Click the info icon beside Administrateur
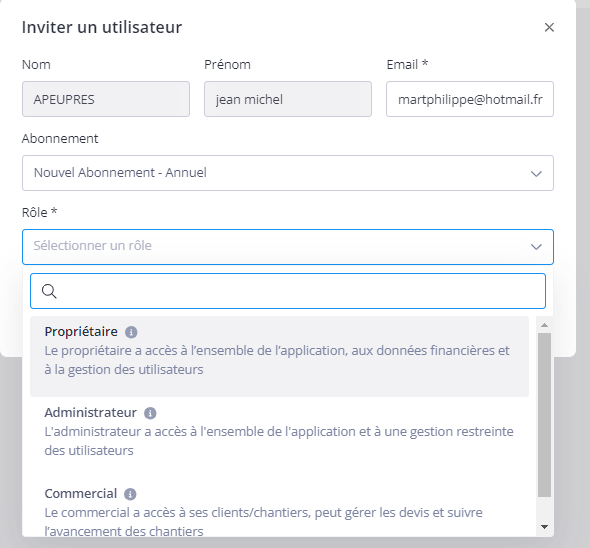The width and height of the screenshot is (590, 548). coord(150,413)
